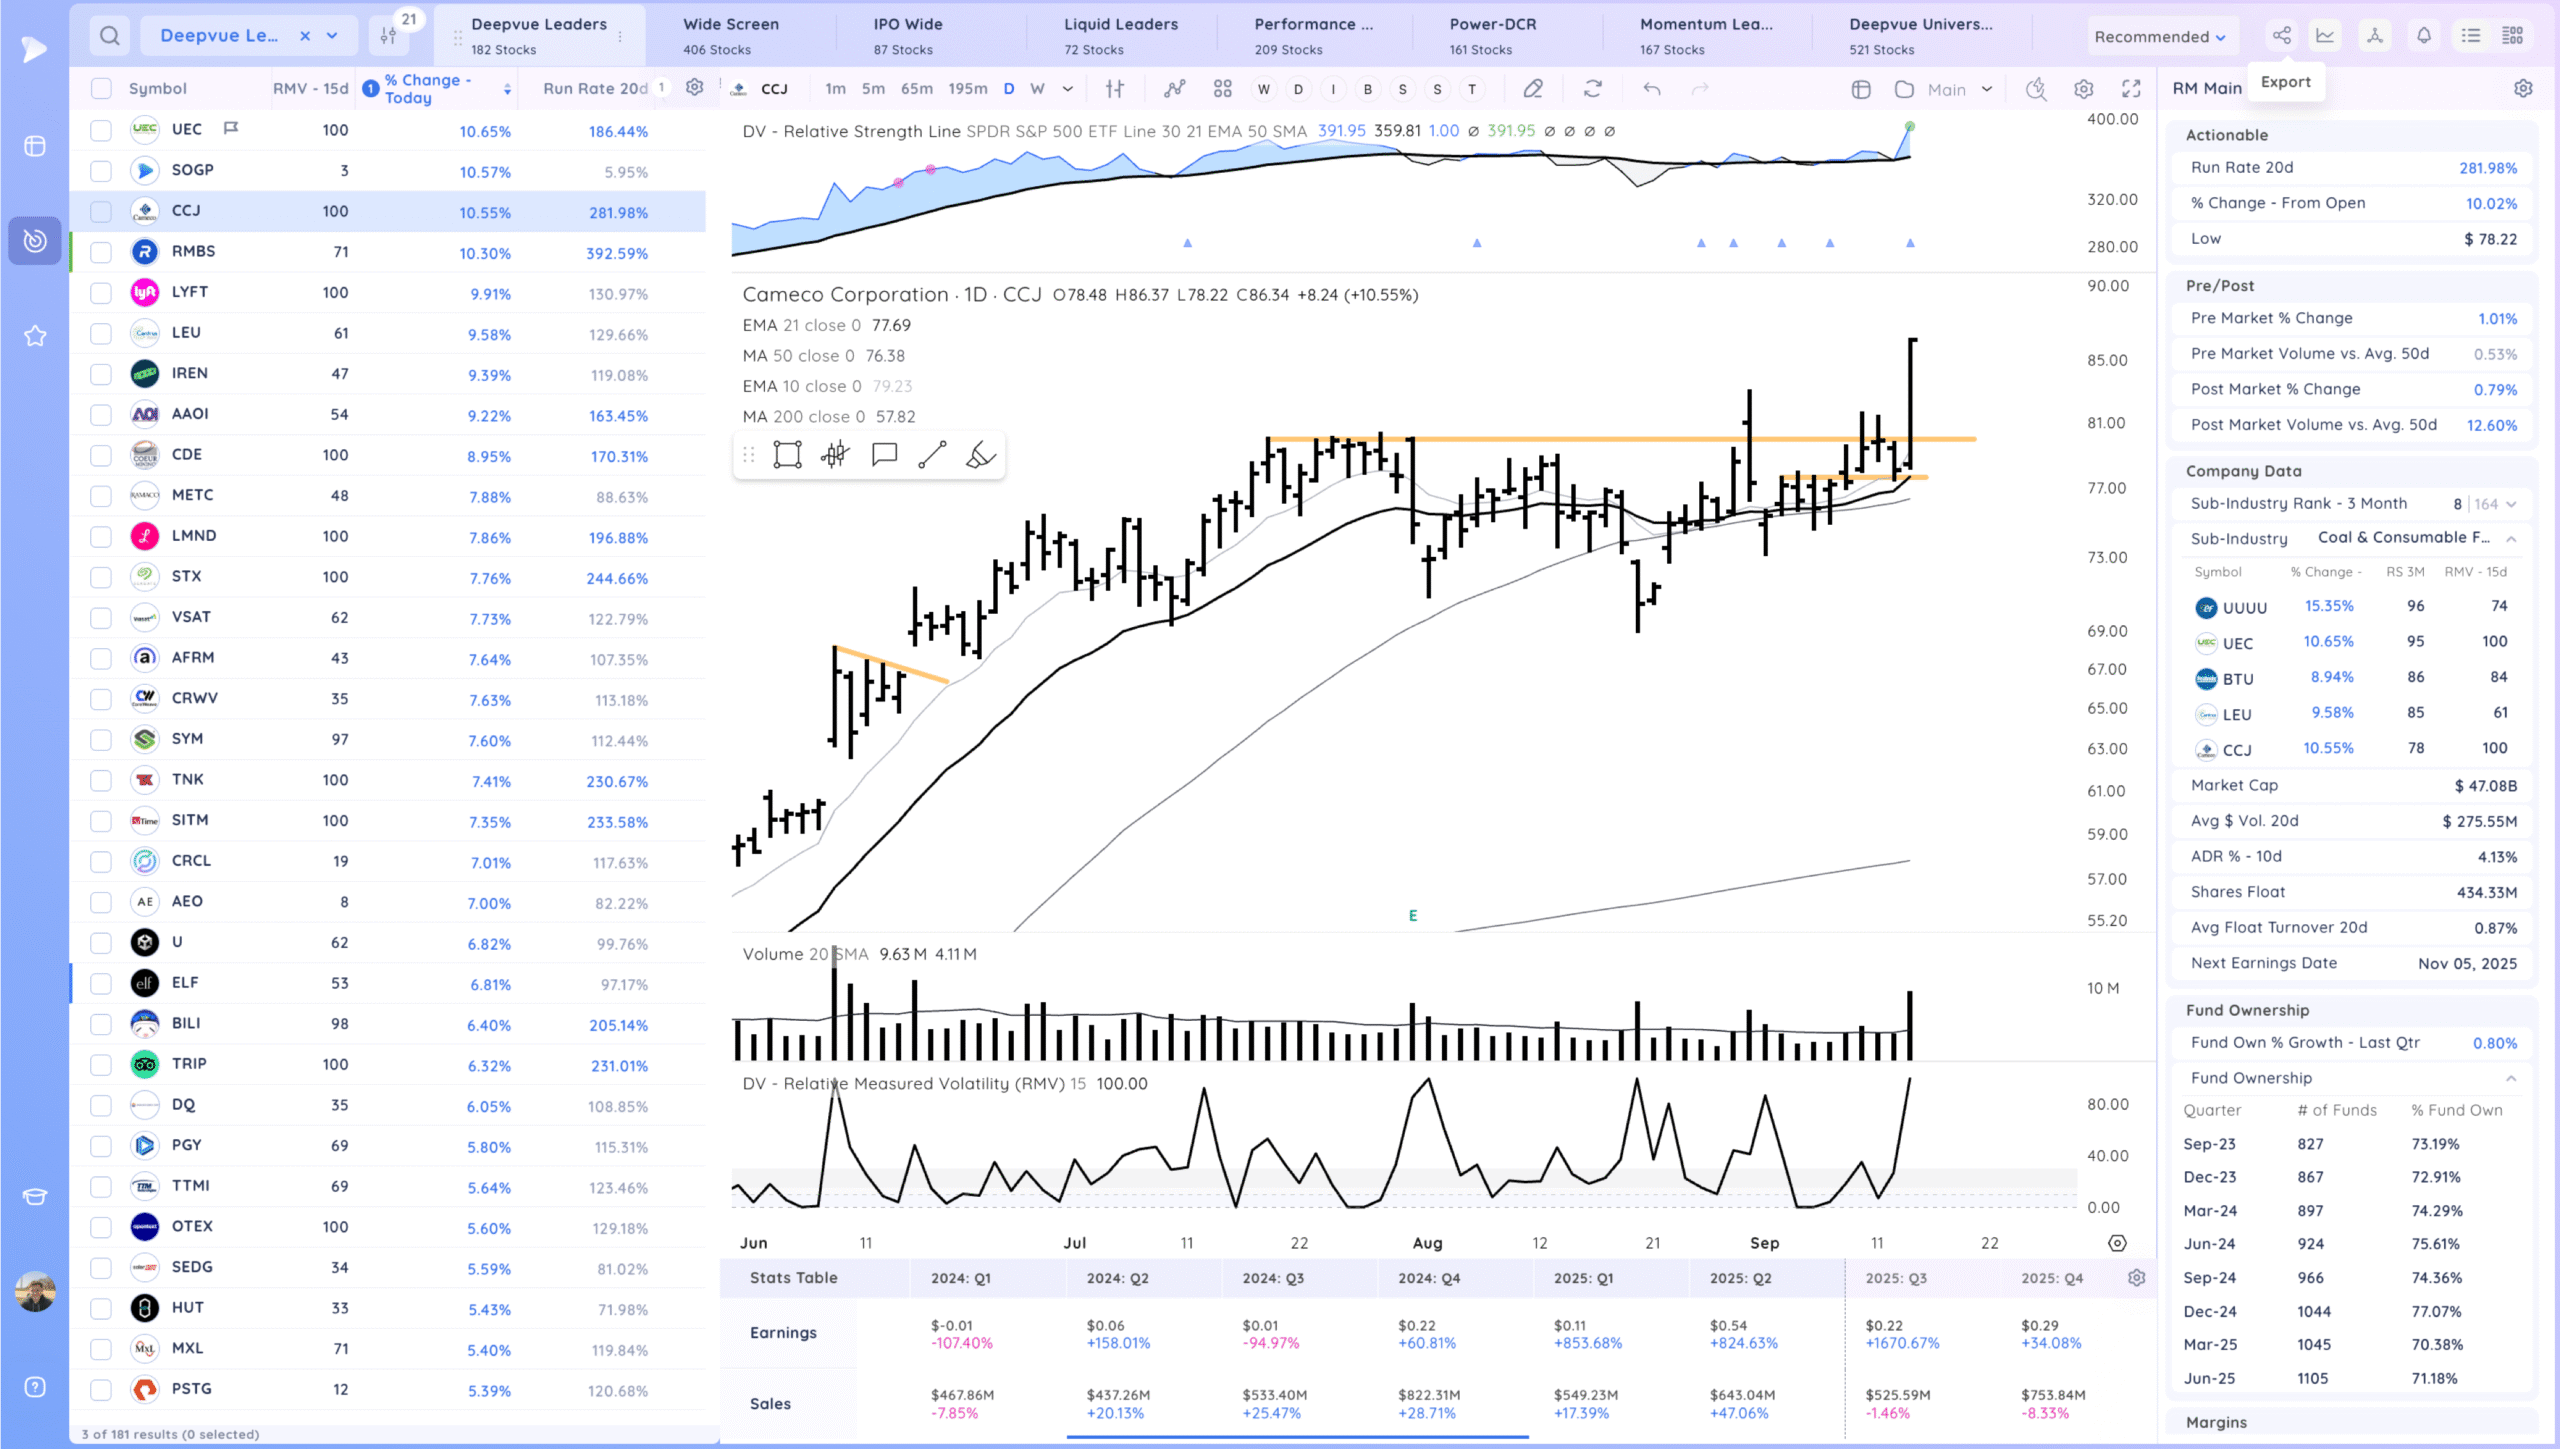Image resolution: width=2560 pixels, height=1449 pixels.
Task: Check the box for UEC row
Action: [x=101, y=130]
